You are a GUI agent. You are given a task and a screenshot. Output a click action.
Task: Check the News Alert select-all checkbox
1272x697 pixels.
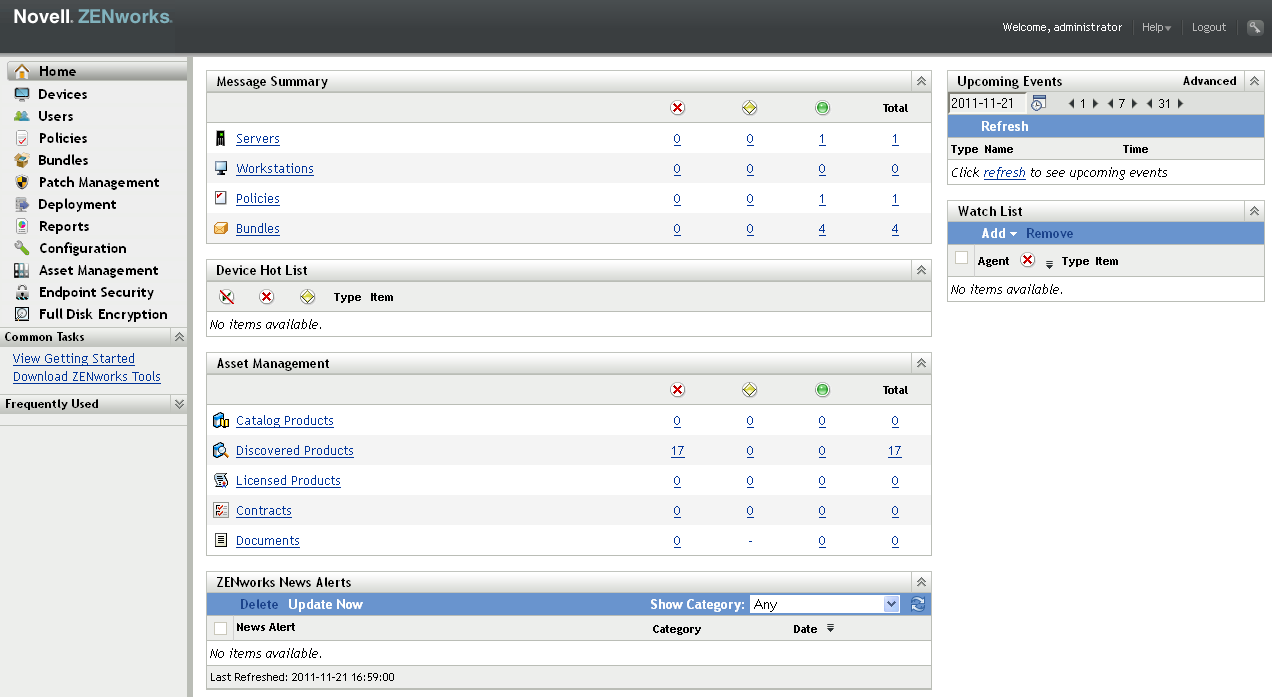(220, 628)
